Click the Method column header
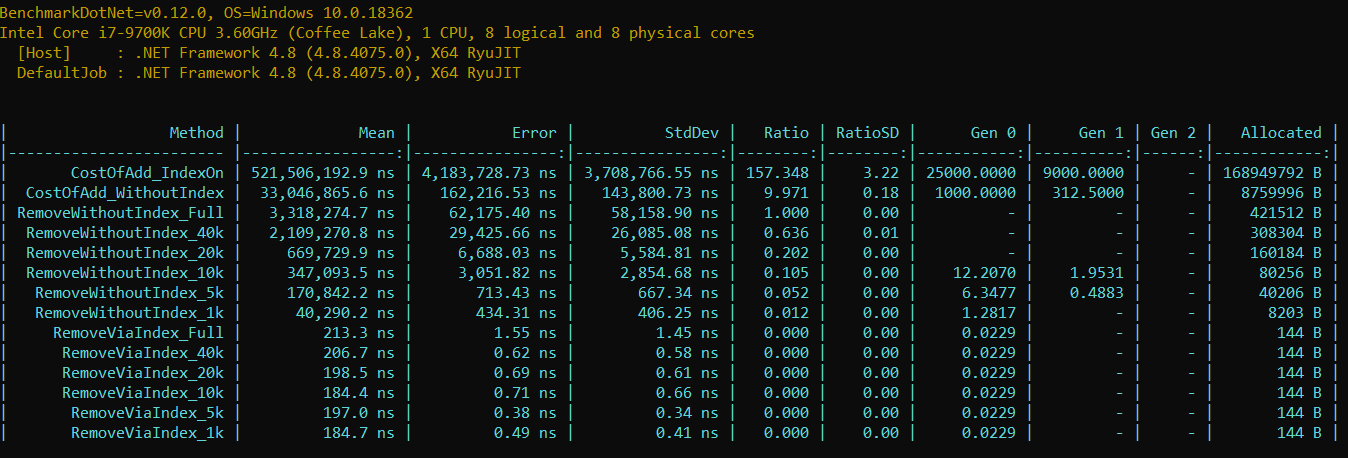Screen dimensions: 1348x458 [x=196, y=132]
